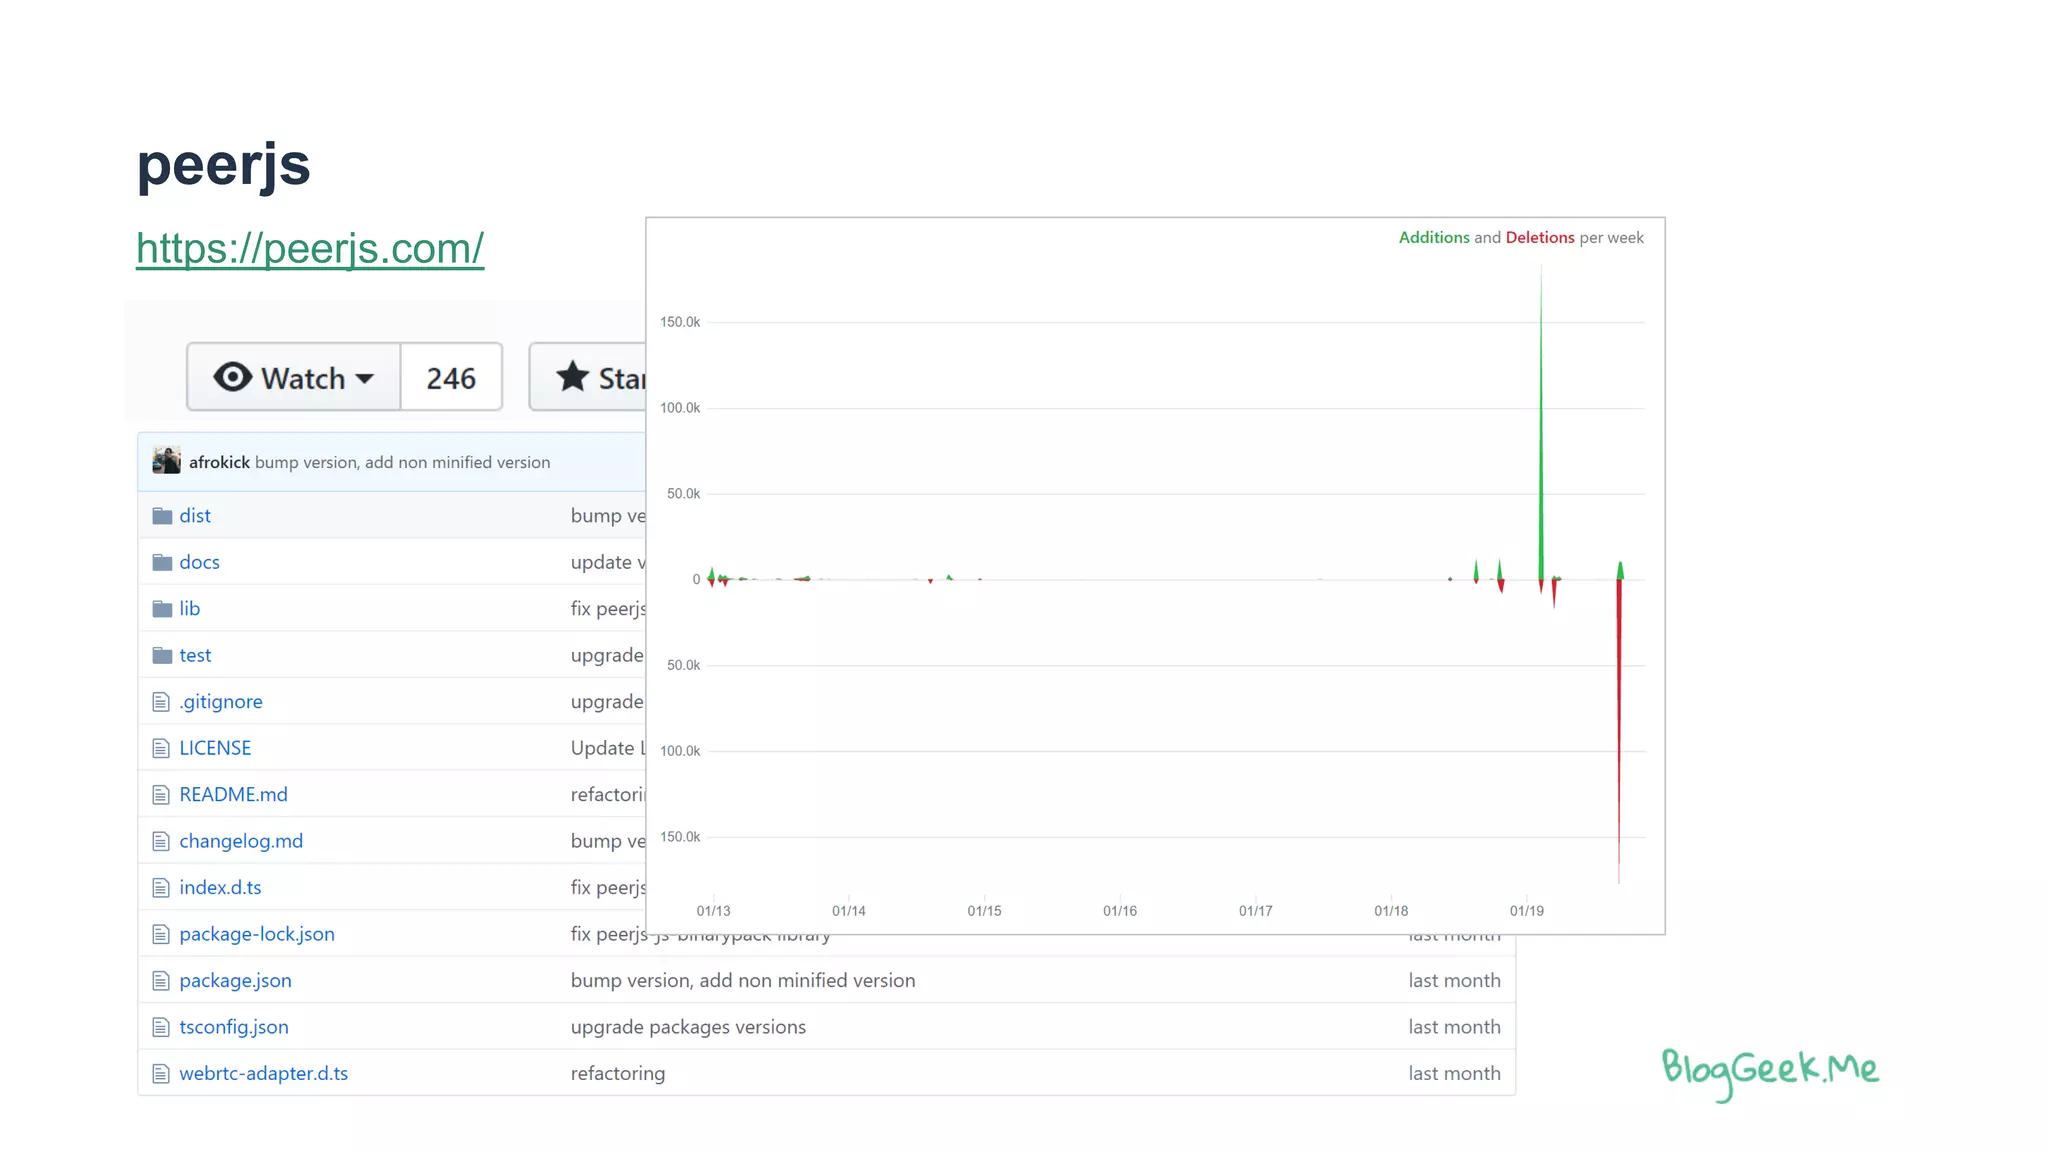The width and height of the screenshot is (2048, 1152).
Task: Open package.json commit 'bump version, add non minified version'
Action: pyautogui.click(x=743, y=980)
